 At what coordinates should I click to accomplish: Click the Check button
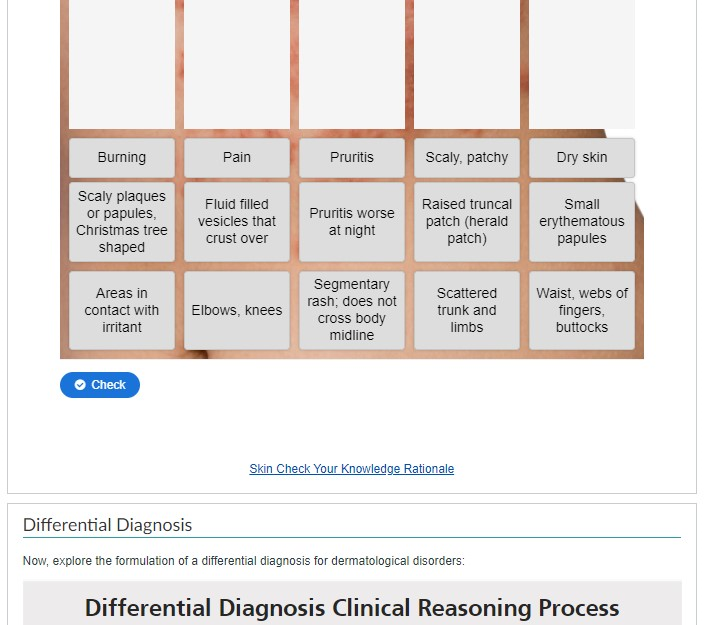(100, 385)
